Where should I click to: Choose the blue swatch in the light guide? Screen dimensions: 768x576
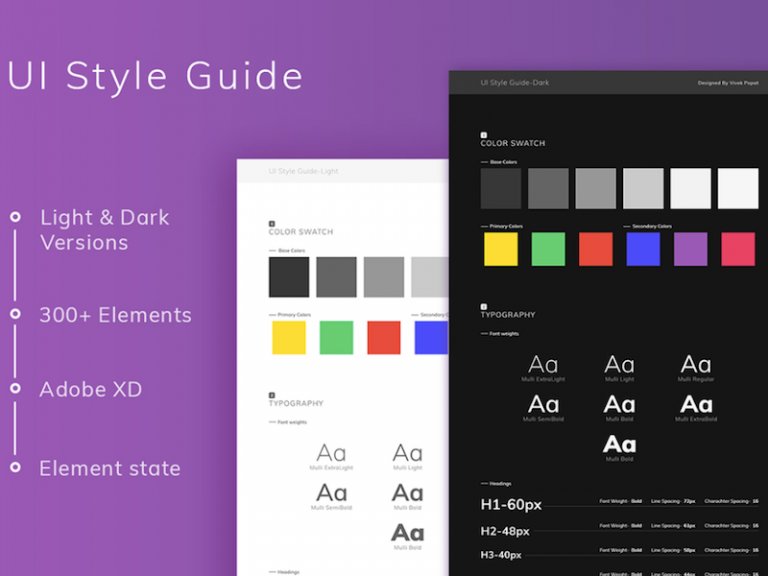(431, 337)
